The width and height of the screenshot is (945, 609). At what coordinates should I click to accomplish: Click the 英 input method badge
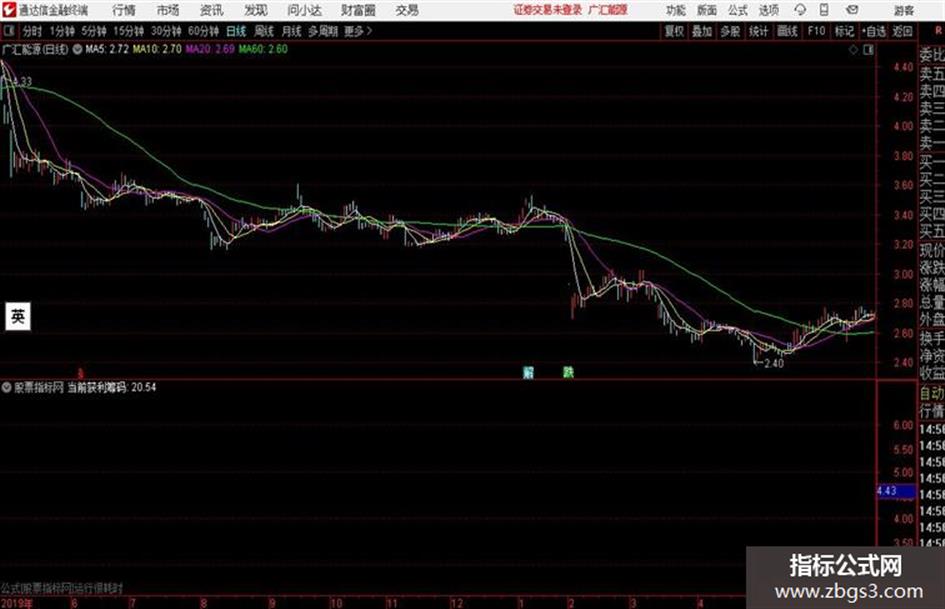(18, 317)
